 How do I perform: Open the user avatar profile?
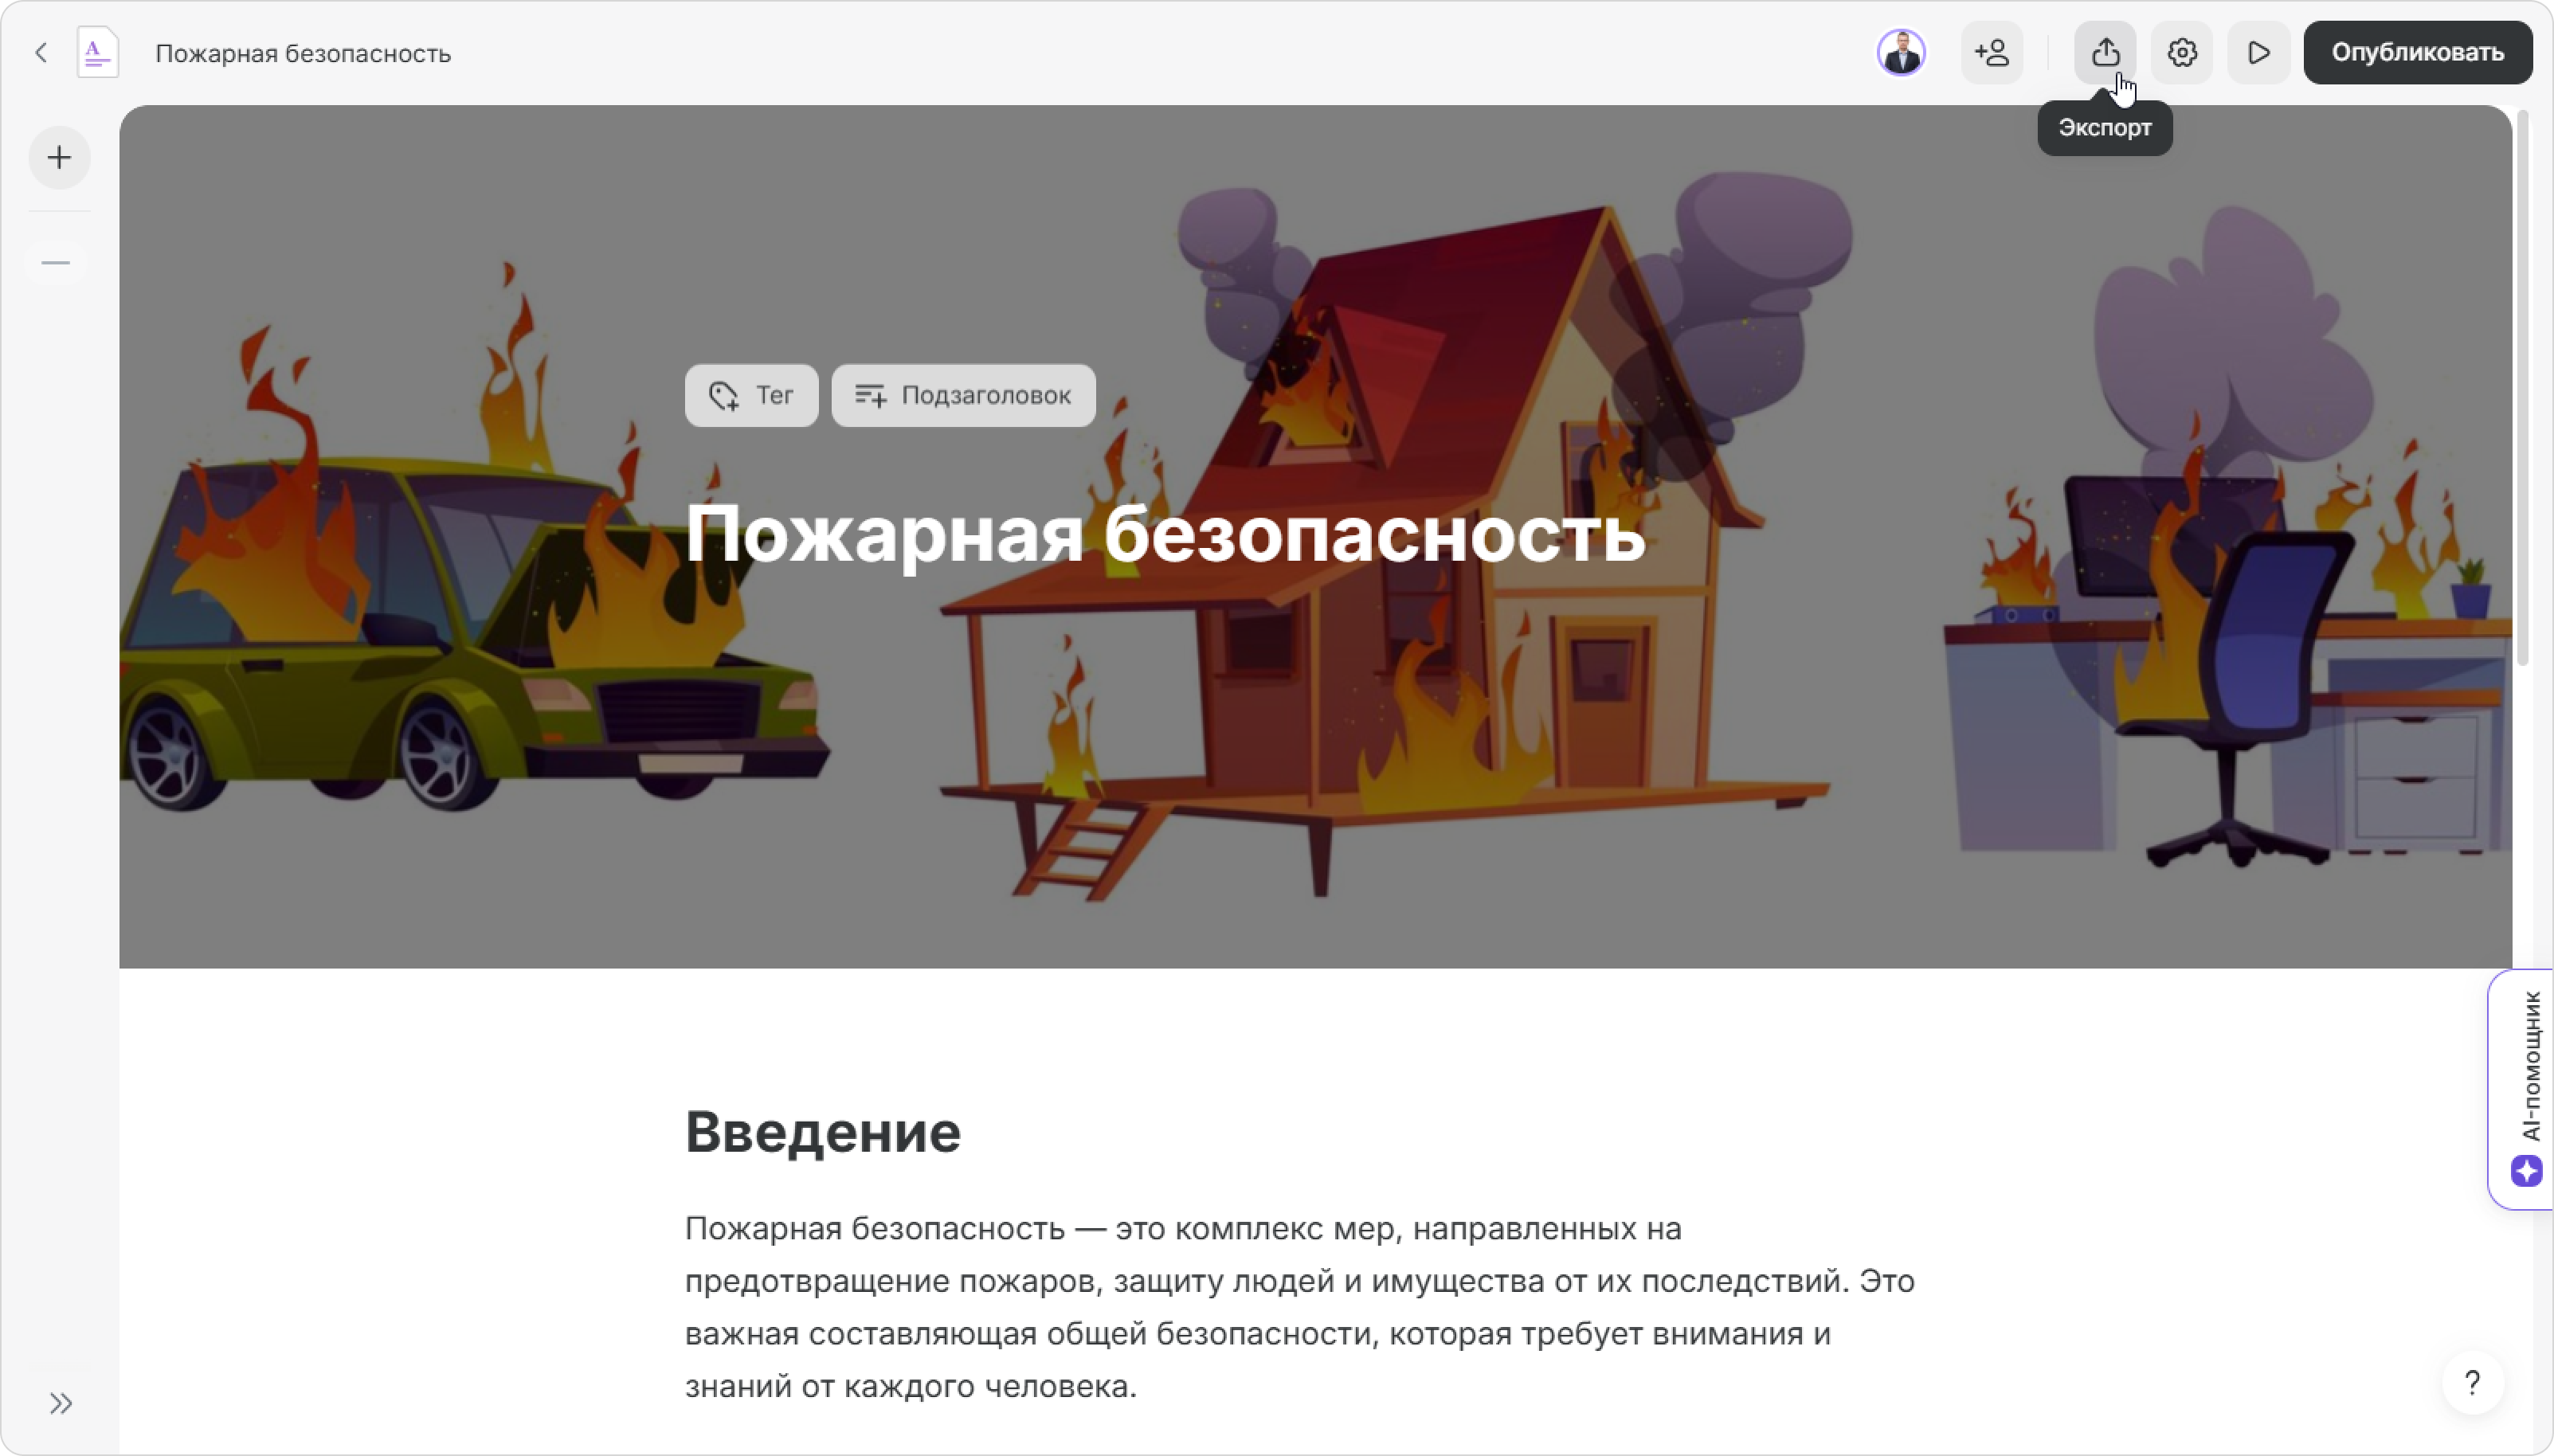click(1901, 53)
